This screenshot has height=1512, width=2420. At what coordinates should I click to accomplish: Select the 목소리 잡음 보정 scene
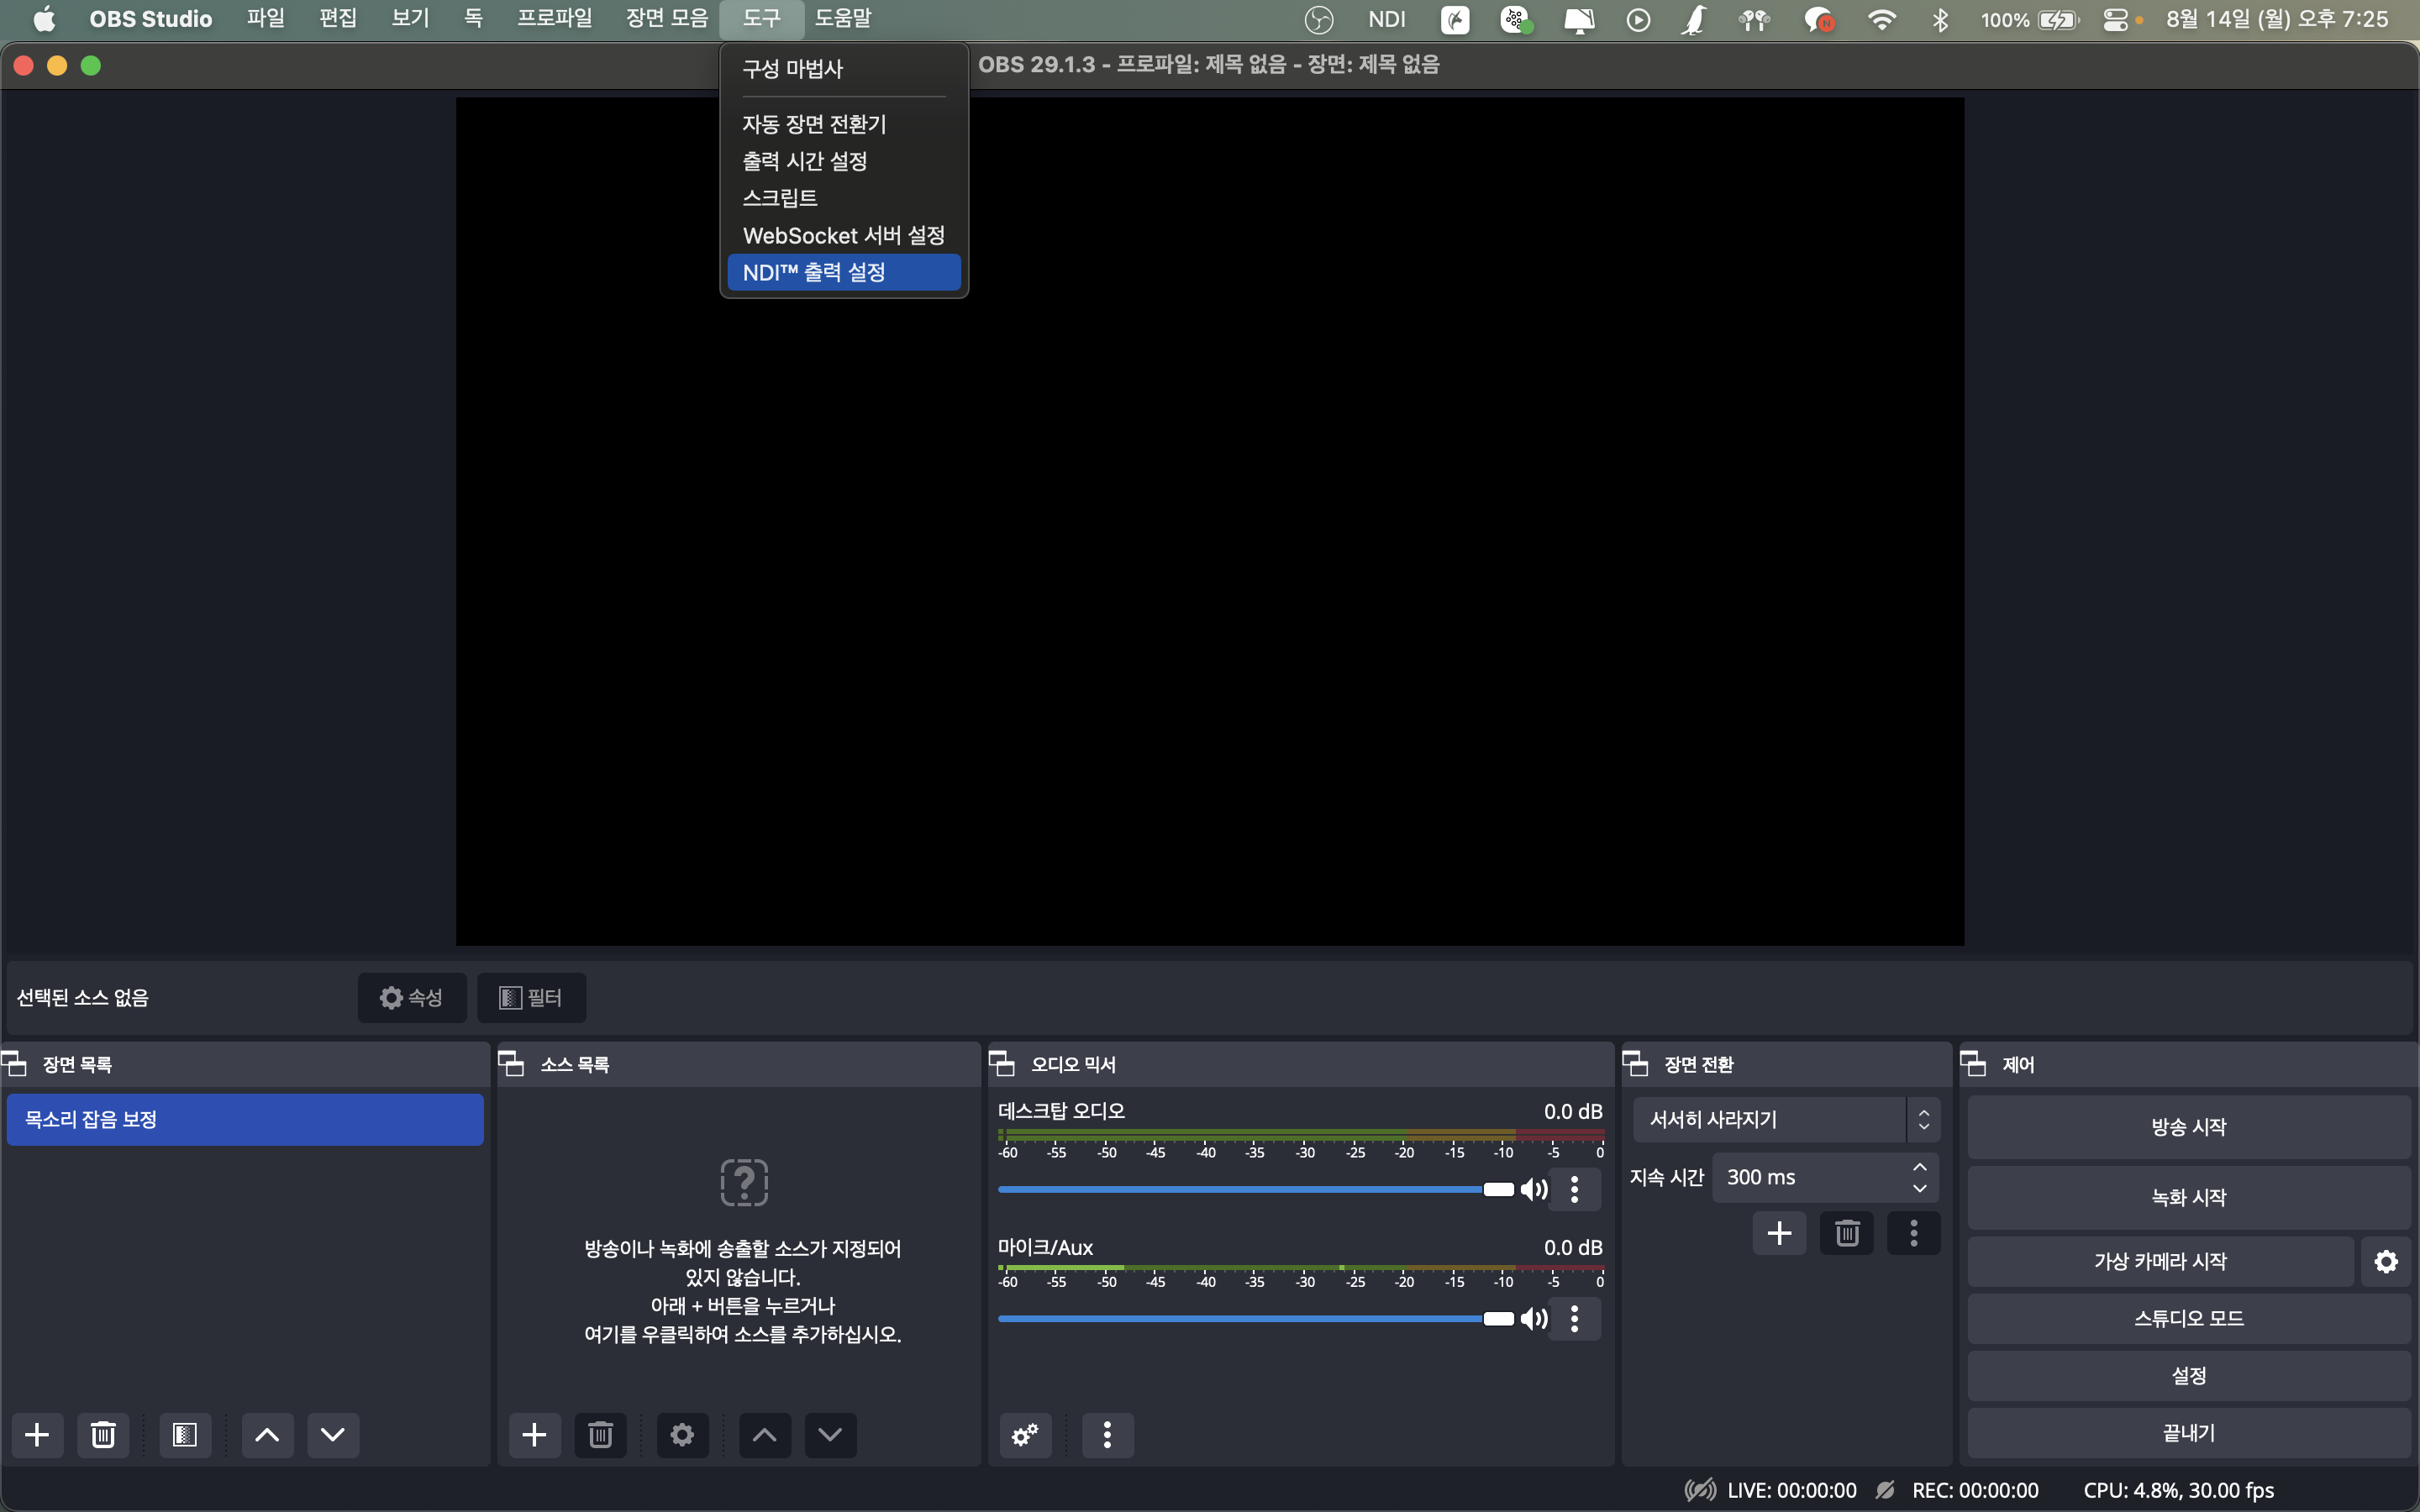point(244,1120)
